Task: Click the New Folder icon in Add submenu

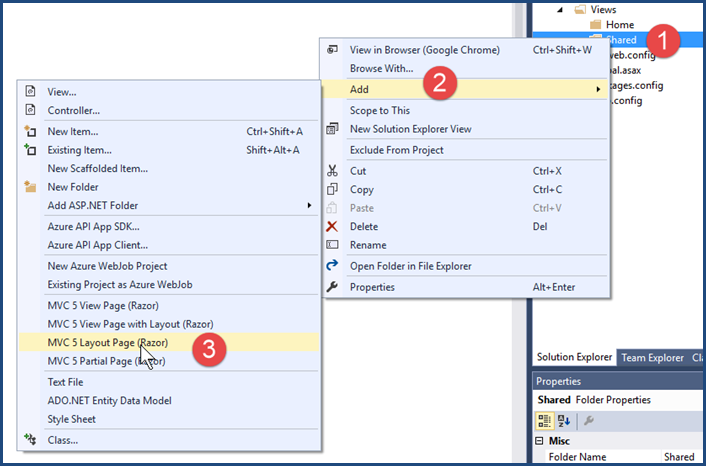Action: pyautogui.click(x=30, y=187)
